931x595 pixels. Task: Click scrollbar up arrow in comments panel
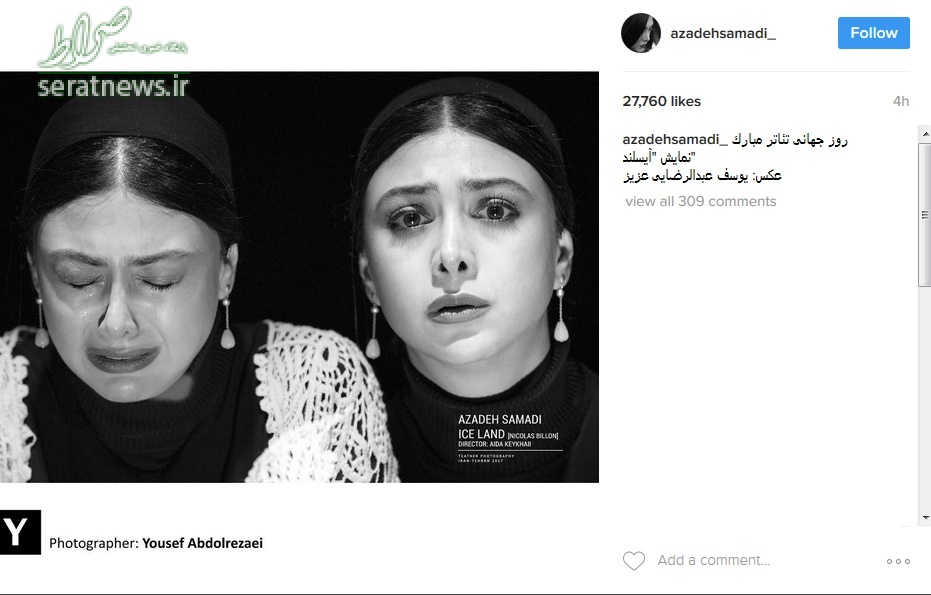tap(925, 135)
